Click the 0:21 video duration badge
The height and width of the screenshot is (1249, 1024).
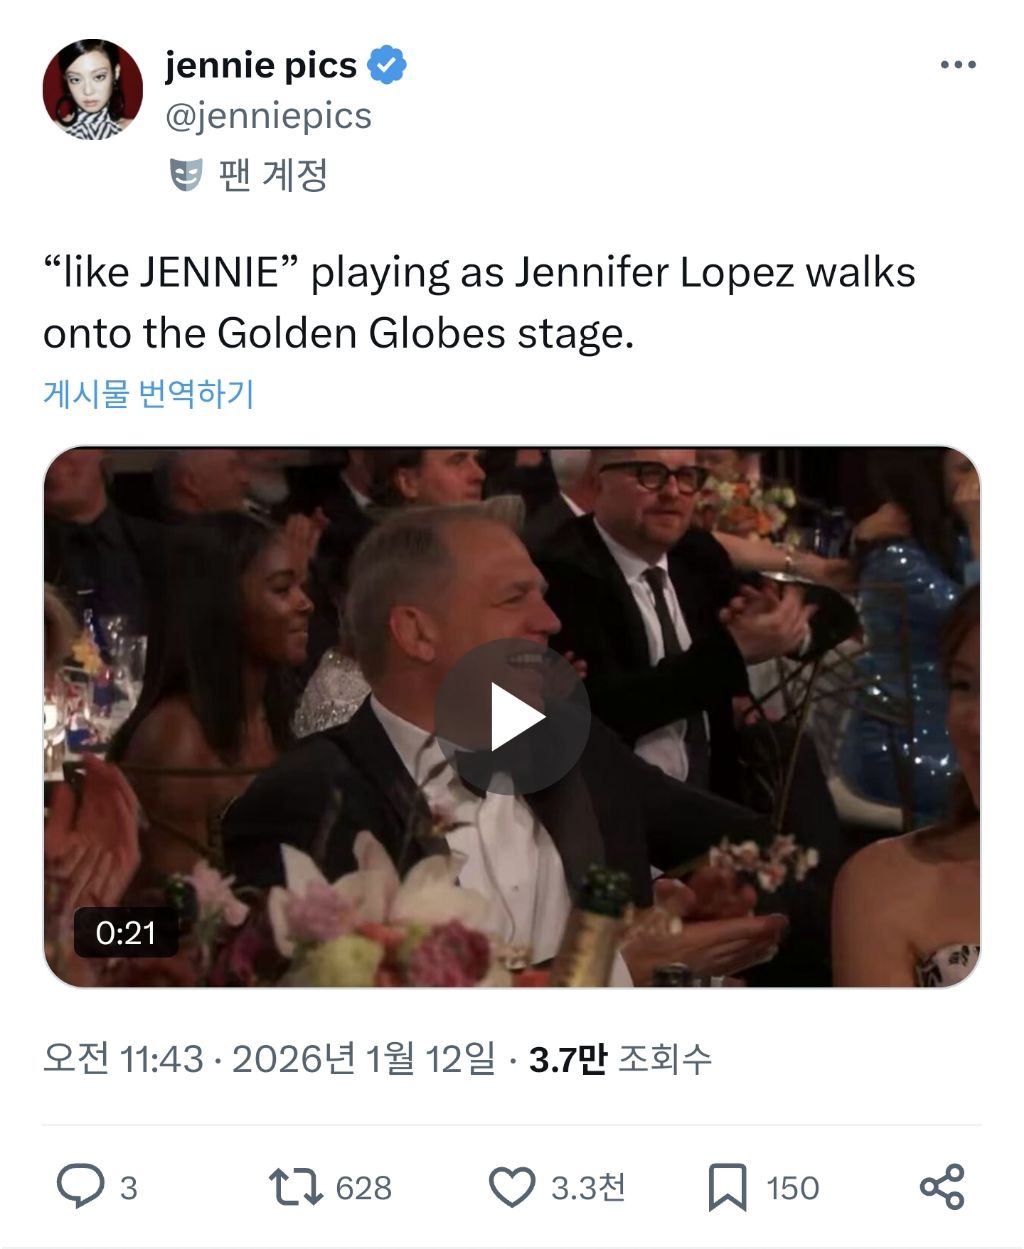point(126,933)
